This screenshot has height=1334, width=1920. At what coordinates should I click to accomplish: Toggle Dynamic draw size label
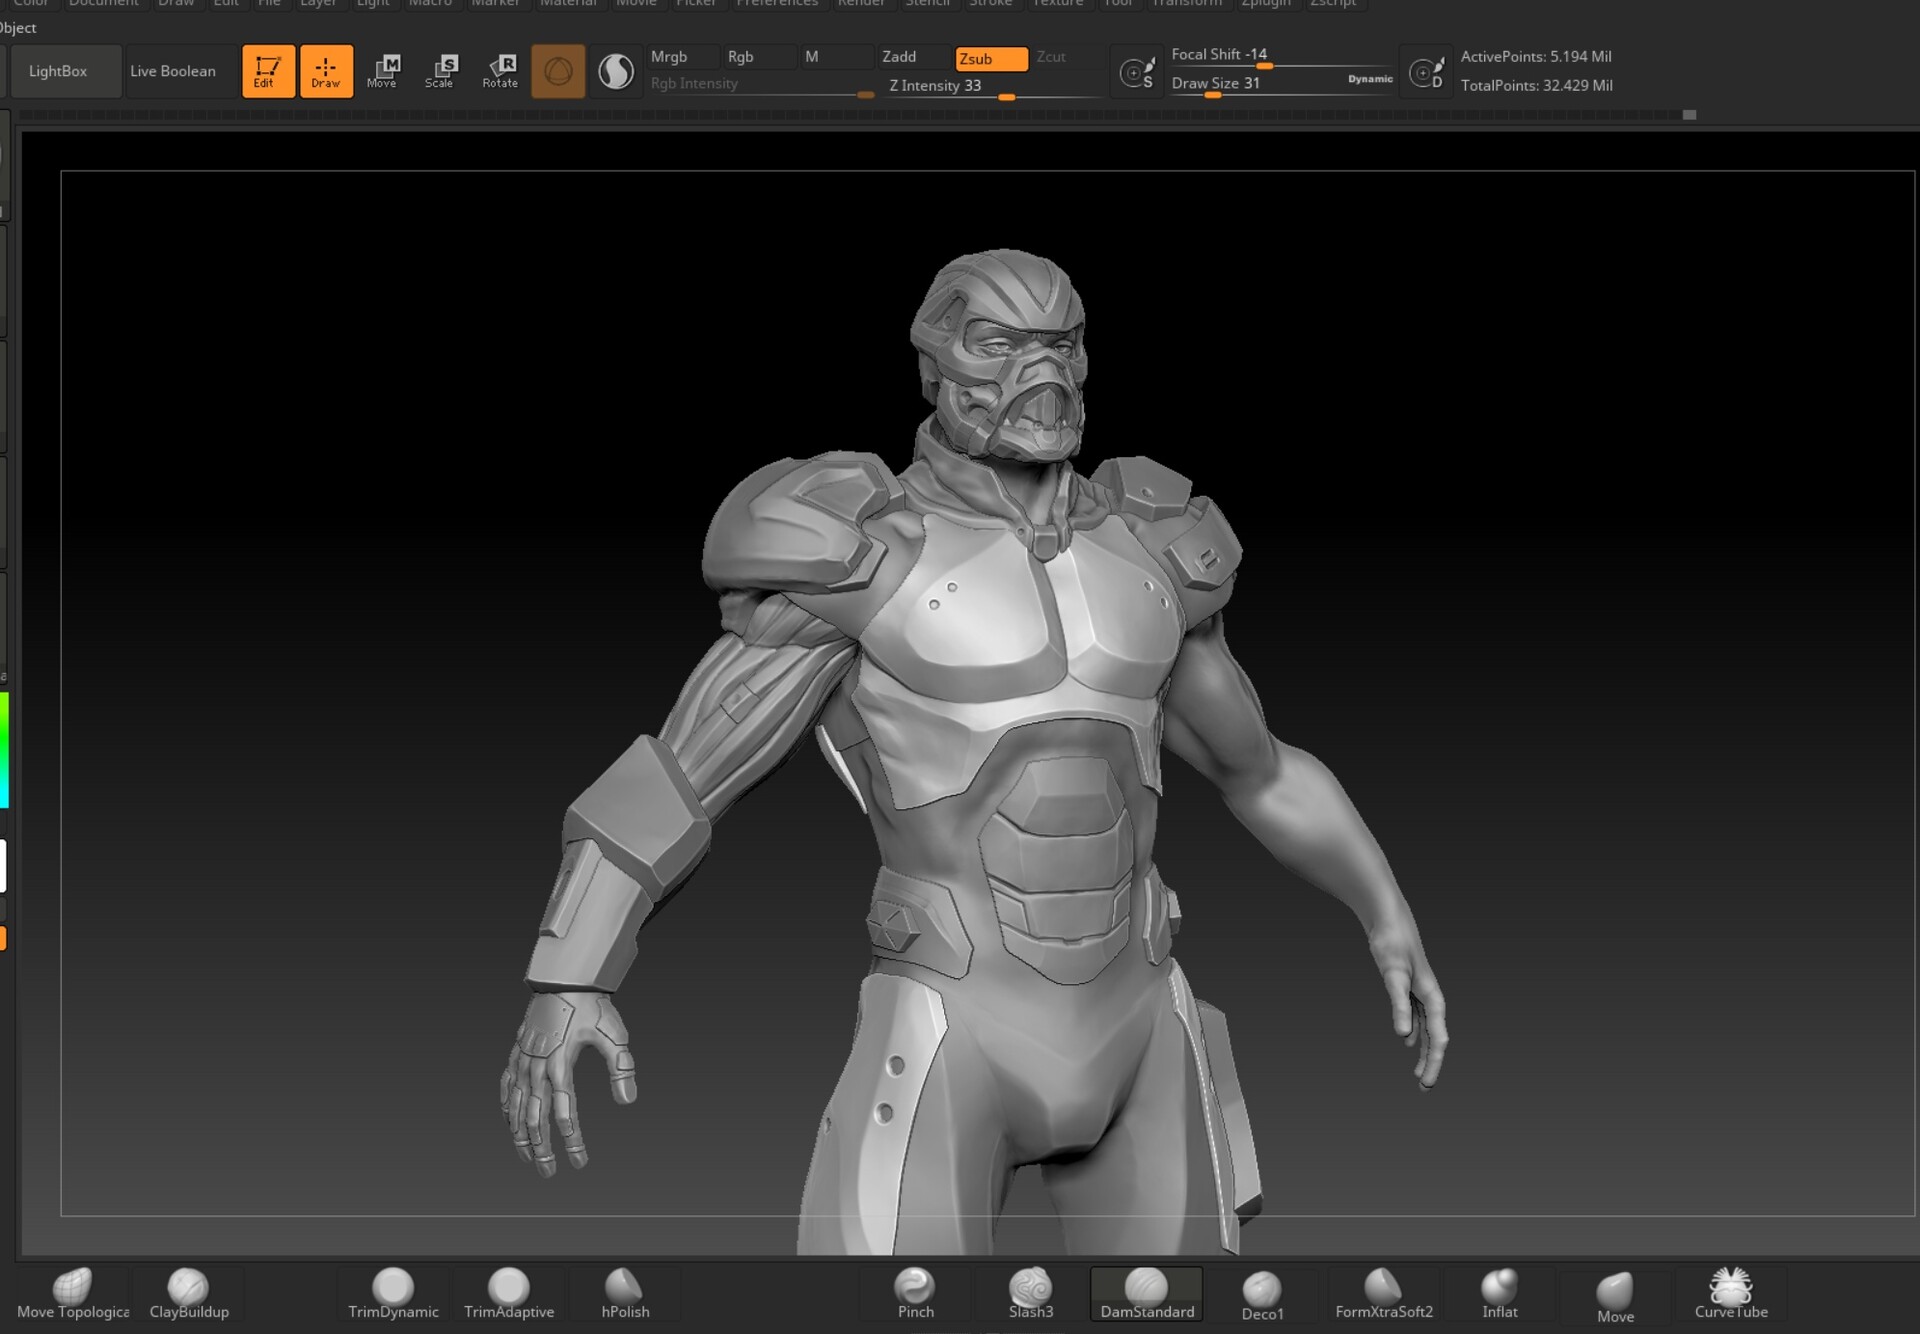click(x=1369, y=79)
